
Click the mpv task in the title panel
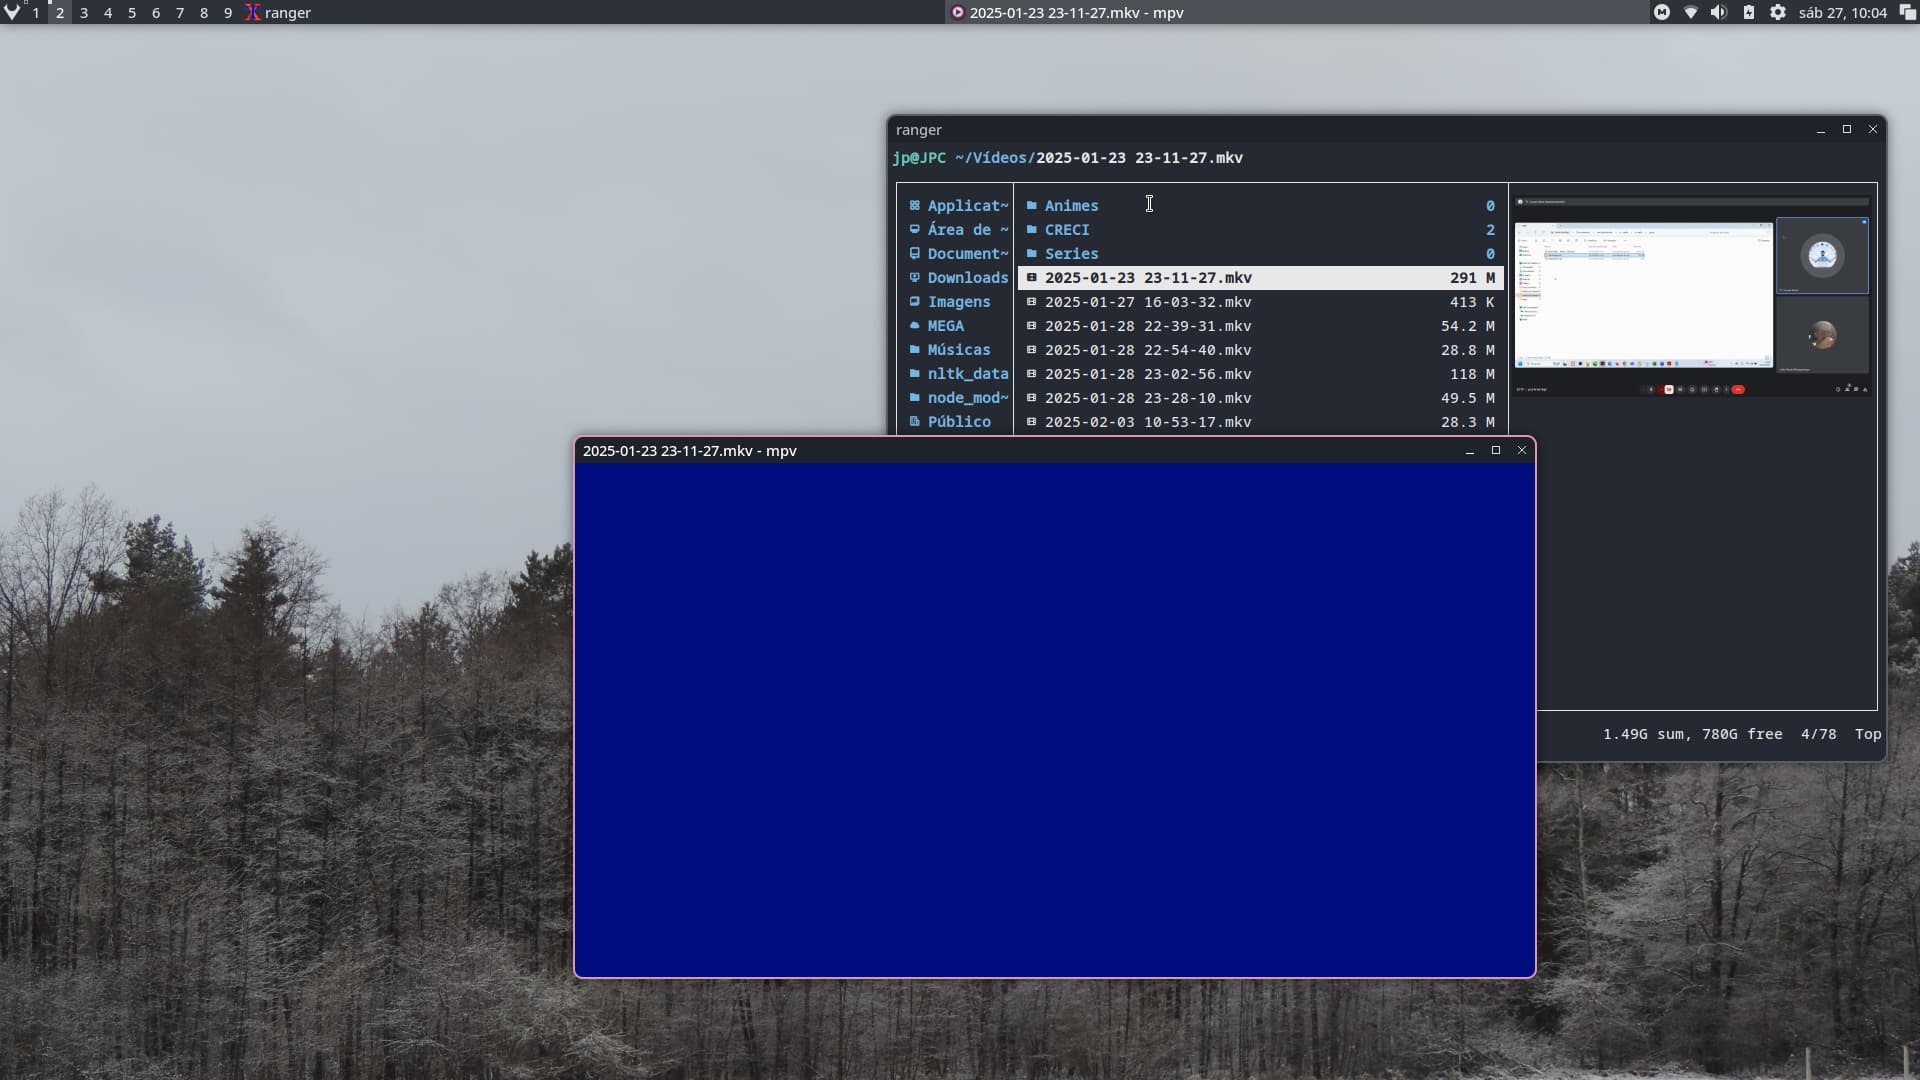point(1066,13)
